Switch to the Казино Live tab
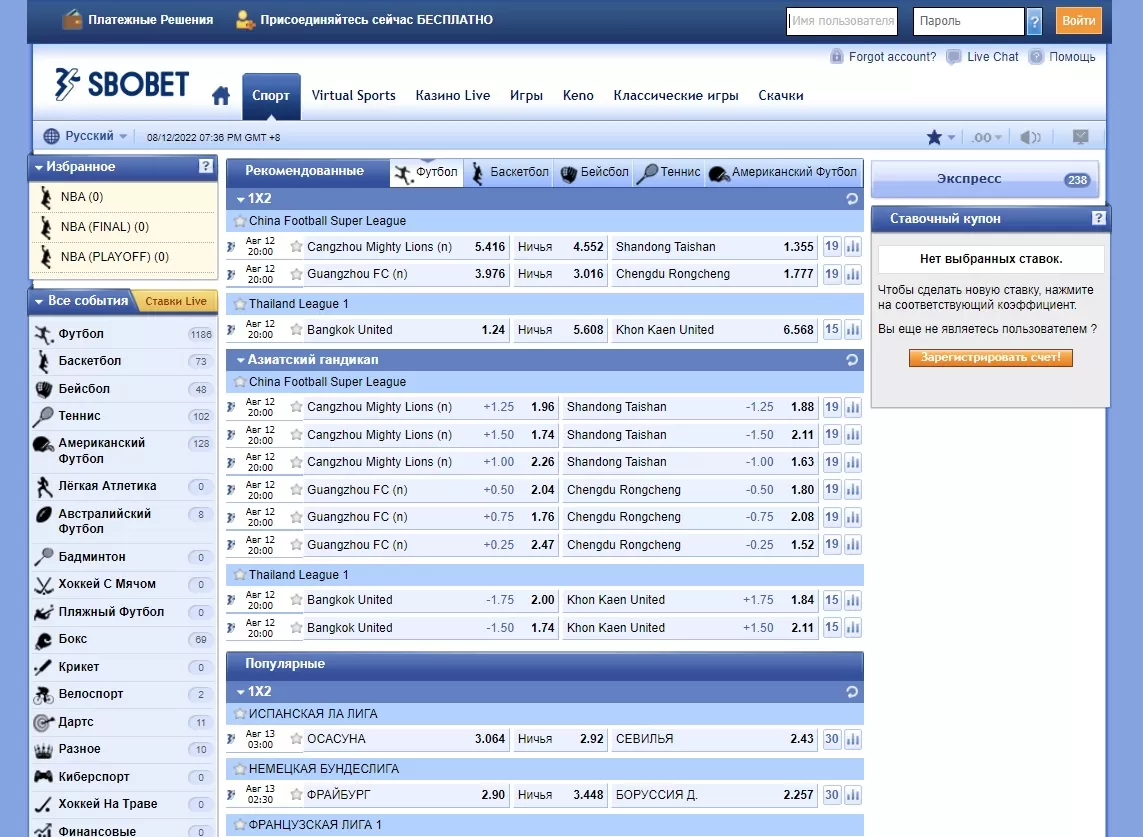This screenshot has height=837, width=1143. [x=453, y=95]
